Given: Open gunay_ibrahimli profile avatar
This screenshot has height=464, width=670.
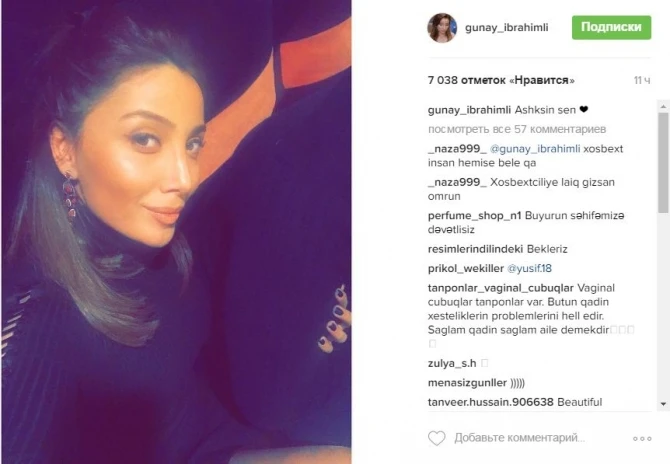Looking at the screenshot, I should (442, 28).
